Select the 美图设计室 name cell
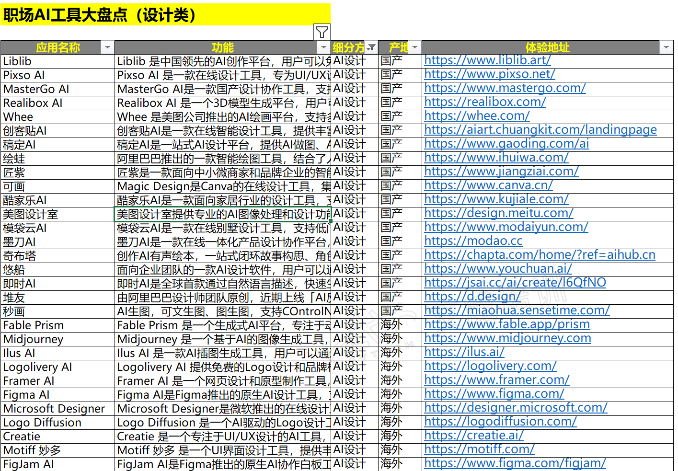The width and height of the screenshot is (678, 471). pyautogui.click(x=58, y=214)
